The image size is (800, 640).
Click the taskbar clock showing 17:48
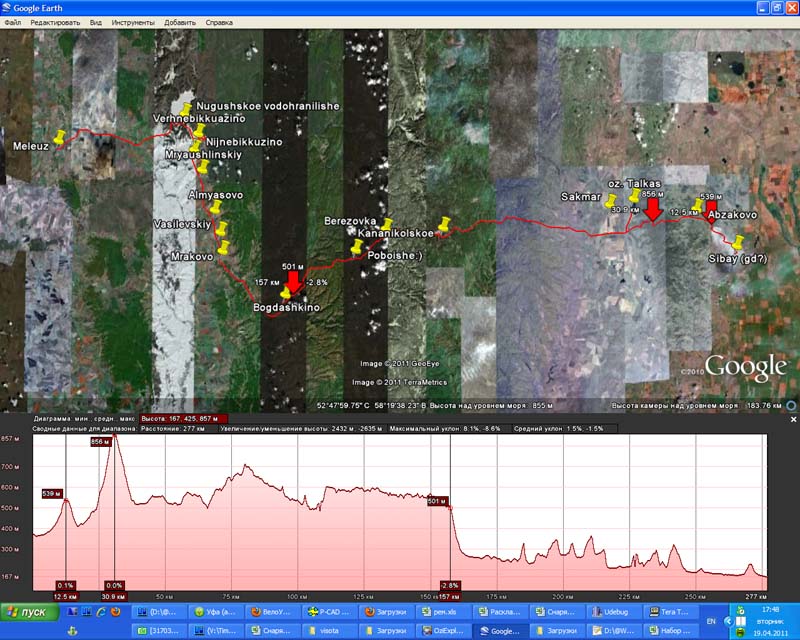[x=770, y=609]
